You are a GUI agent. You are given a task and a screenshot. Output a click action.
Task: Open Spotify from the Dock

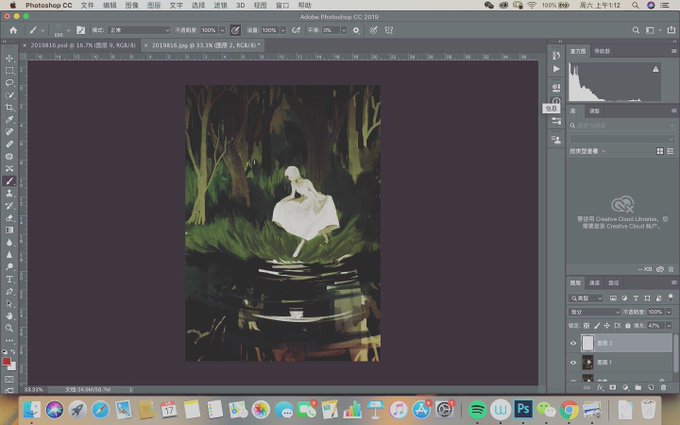pyautogui.click(x=477, y=409)
